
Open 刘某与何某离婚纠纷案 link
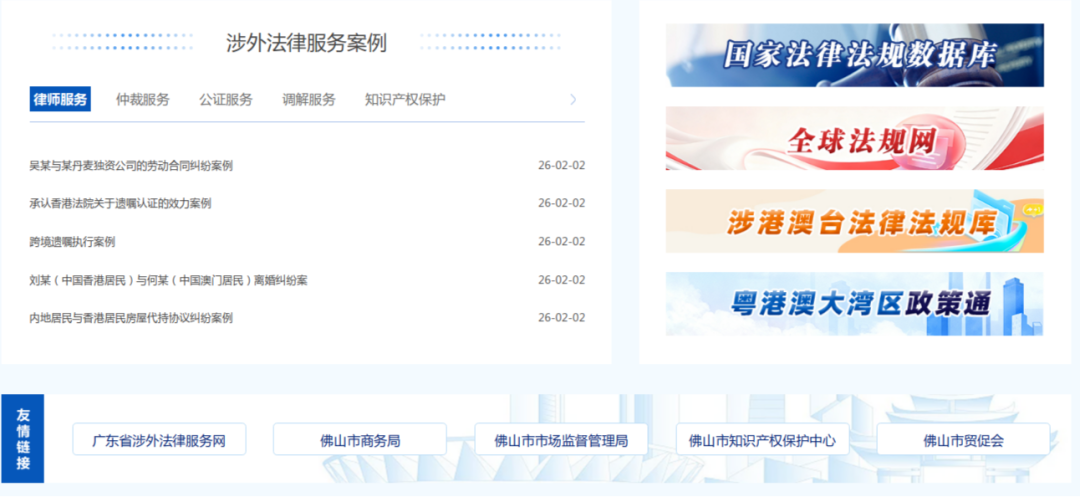tap(168, 280)
